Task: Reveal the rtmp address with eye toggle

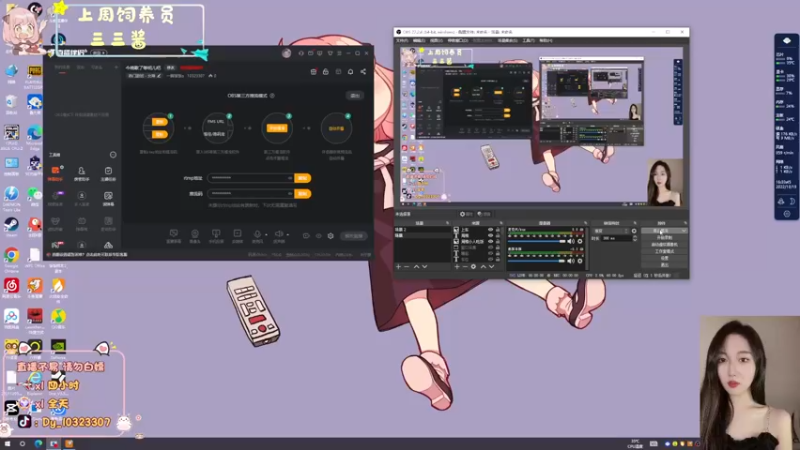Action: (x=289, y=178)
